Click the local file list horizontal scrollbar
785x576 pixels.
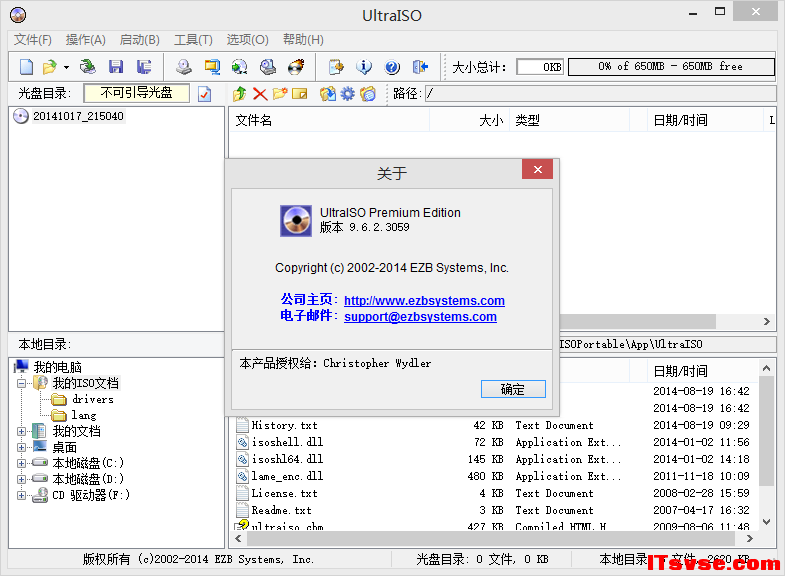click(x=493, y=538)
